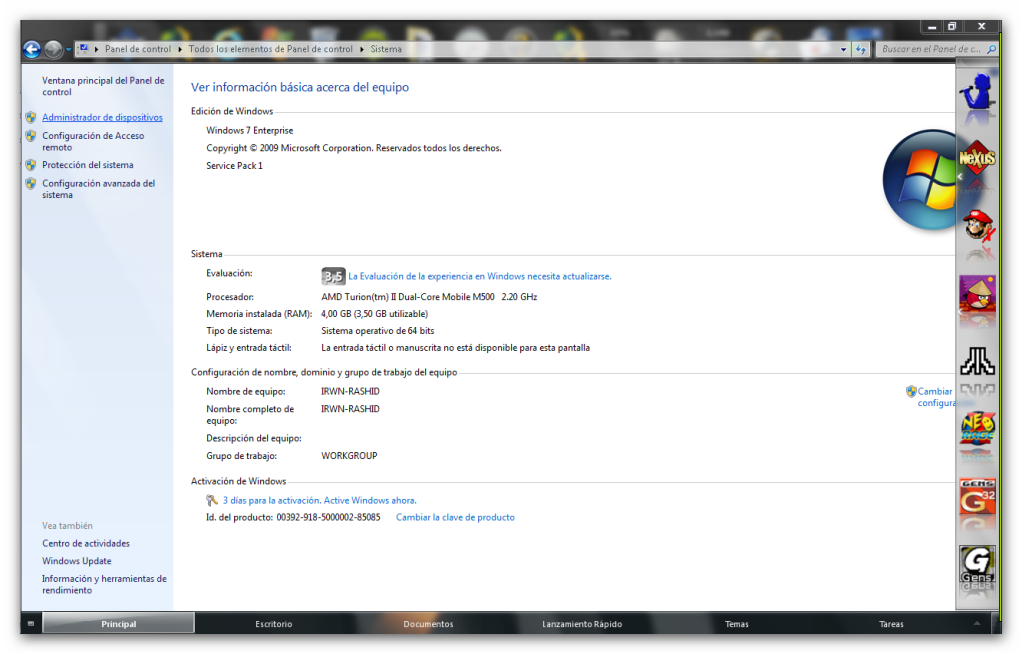
Task: Expand the arrow before Panel de control
Action: 96,49
